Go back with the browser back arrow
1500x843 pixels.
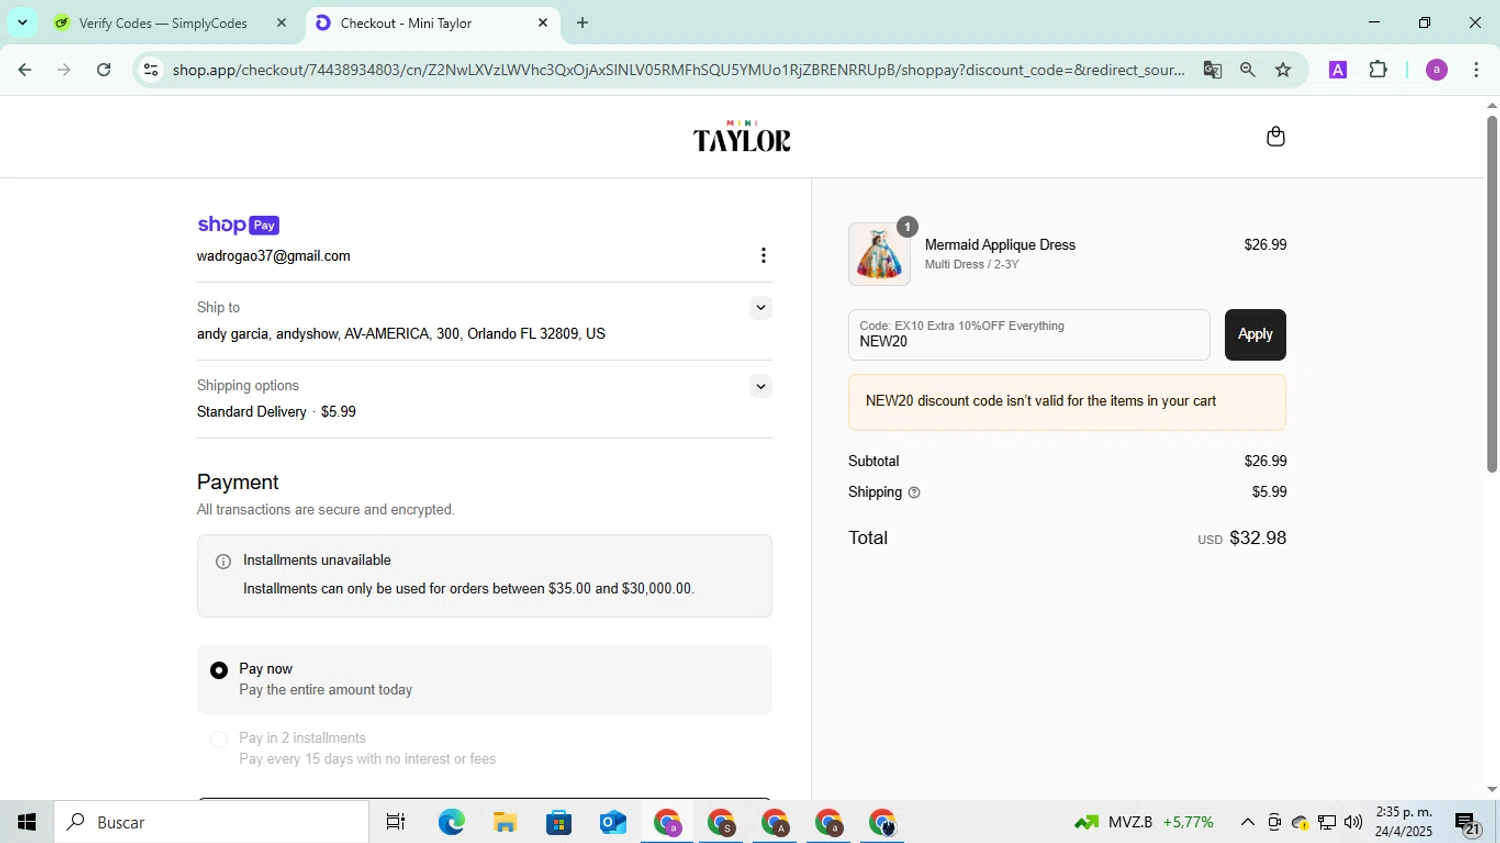click(x=25, y=70)
